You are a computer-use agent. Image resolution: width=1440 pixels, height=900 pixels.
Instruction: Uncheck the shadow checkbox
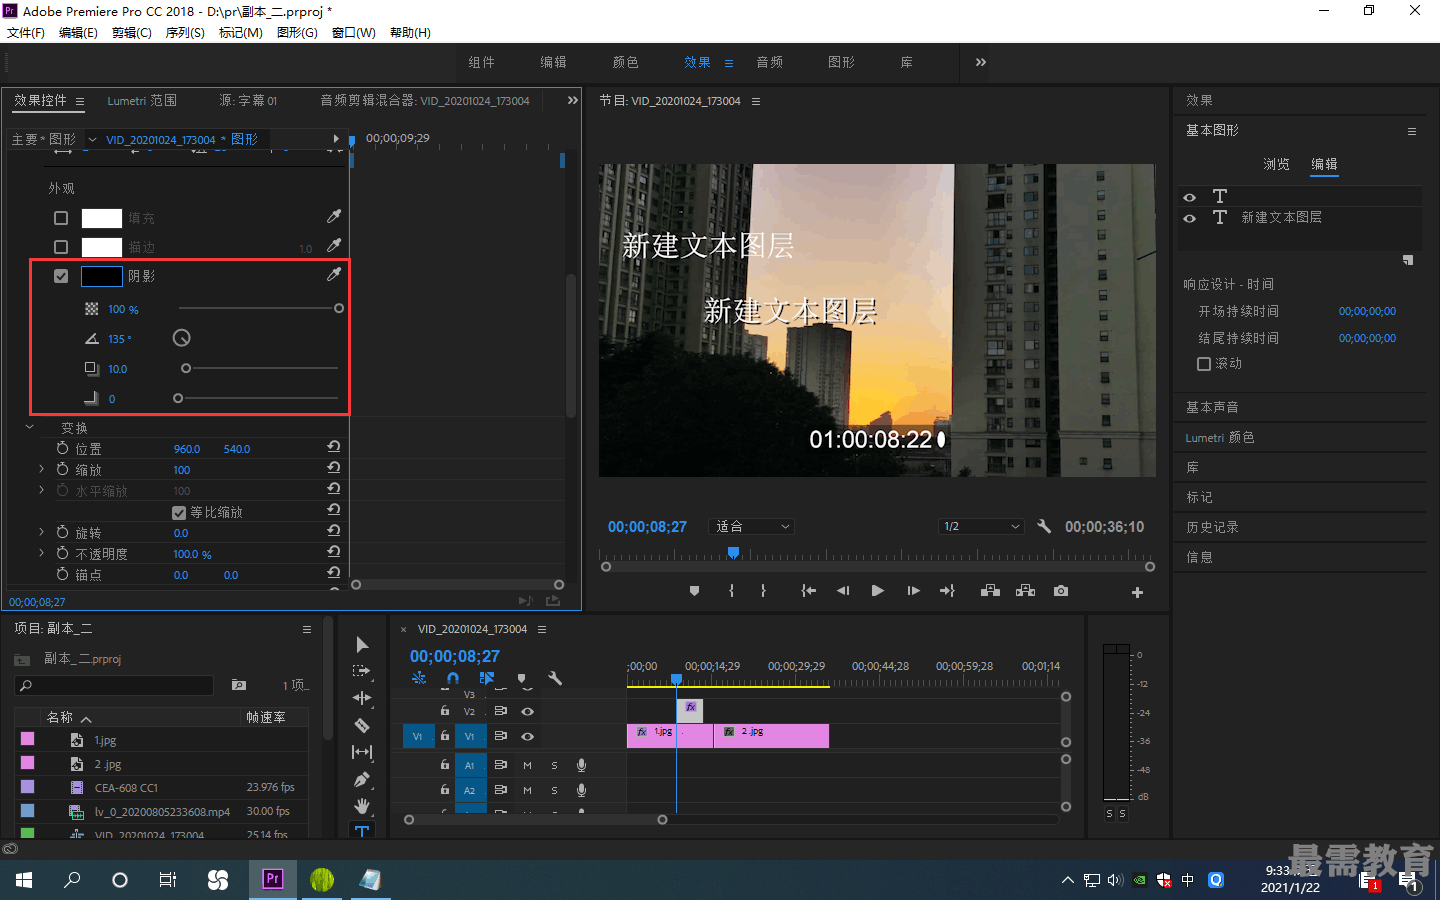click(x=61, y=276)
